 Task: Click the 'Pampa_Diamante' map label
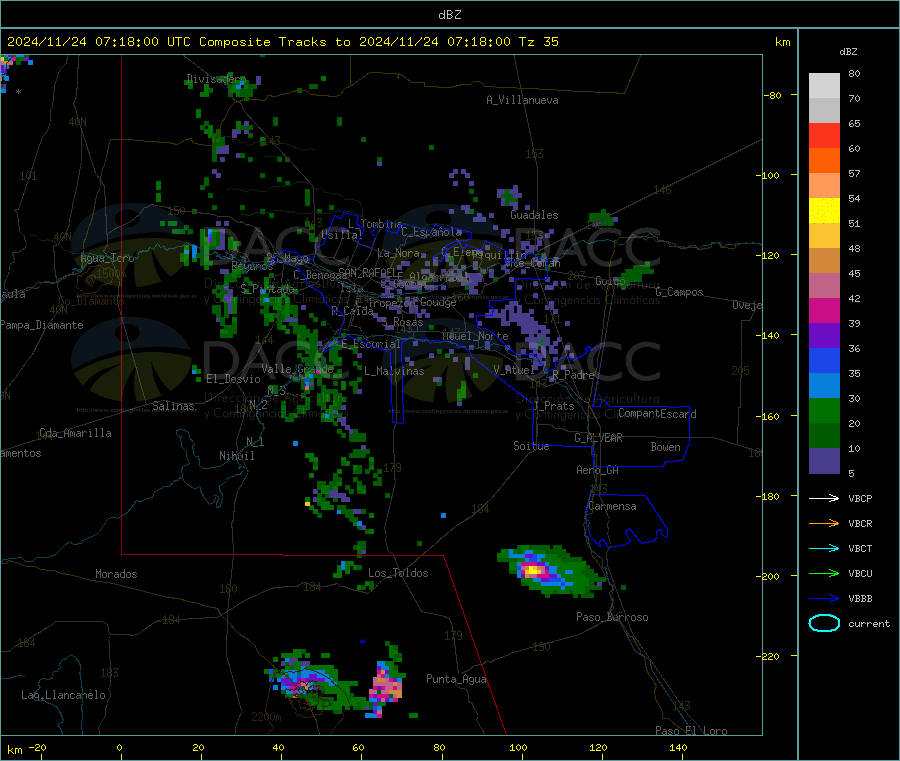(x=42, y=325)
